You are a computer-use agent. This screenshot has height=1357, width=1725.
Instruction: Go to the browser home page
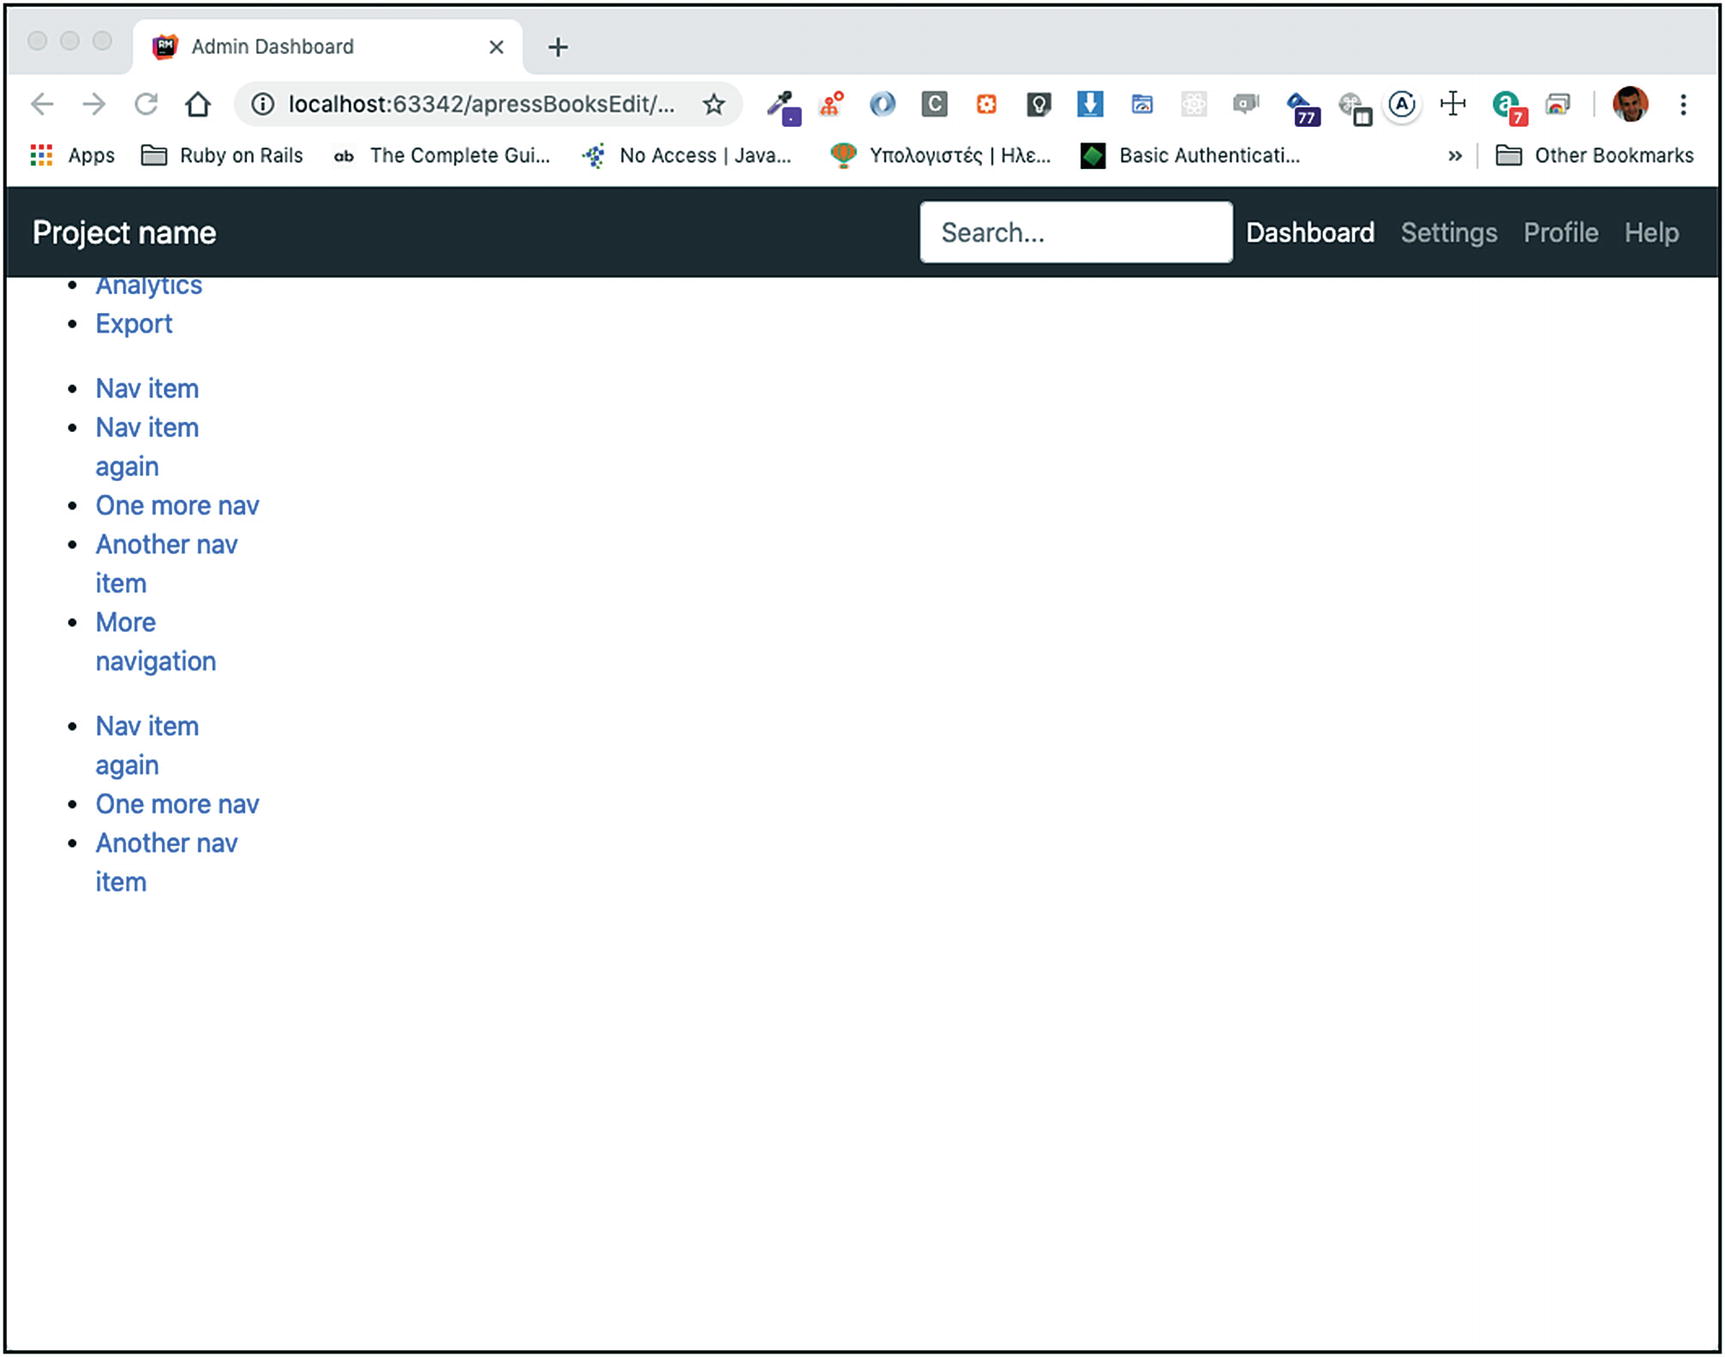[198, 104]
